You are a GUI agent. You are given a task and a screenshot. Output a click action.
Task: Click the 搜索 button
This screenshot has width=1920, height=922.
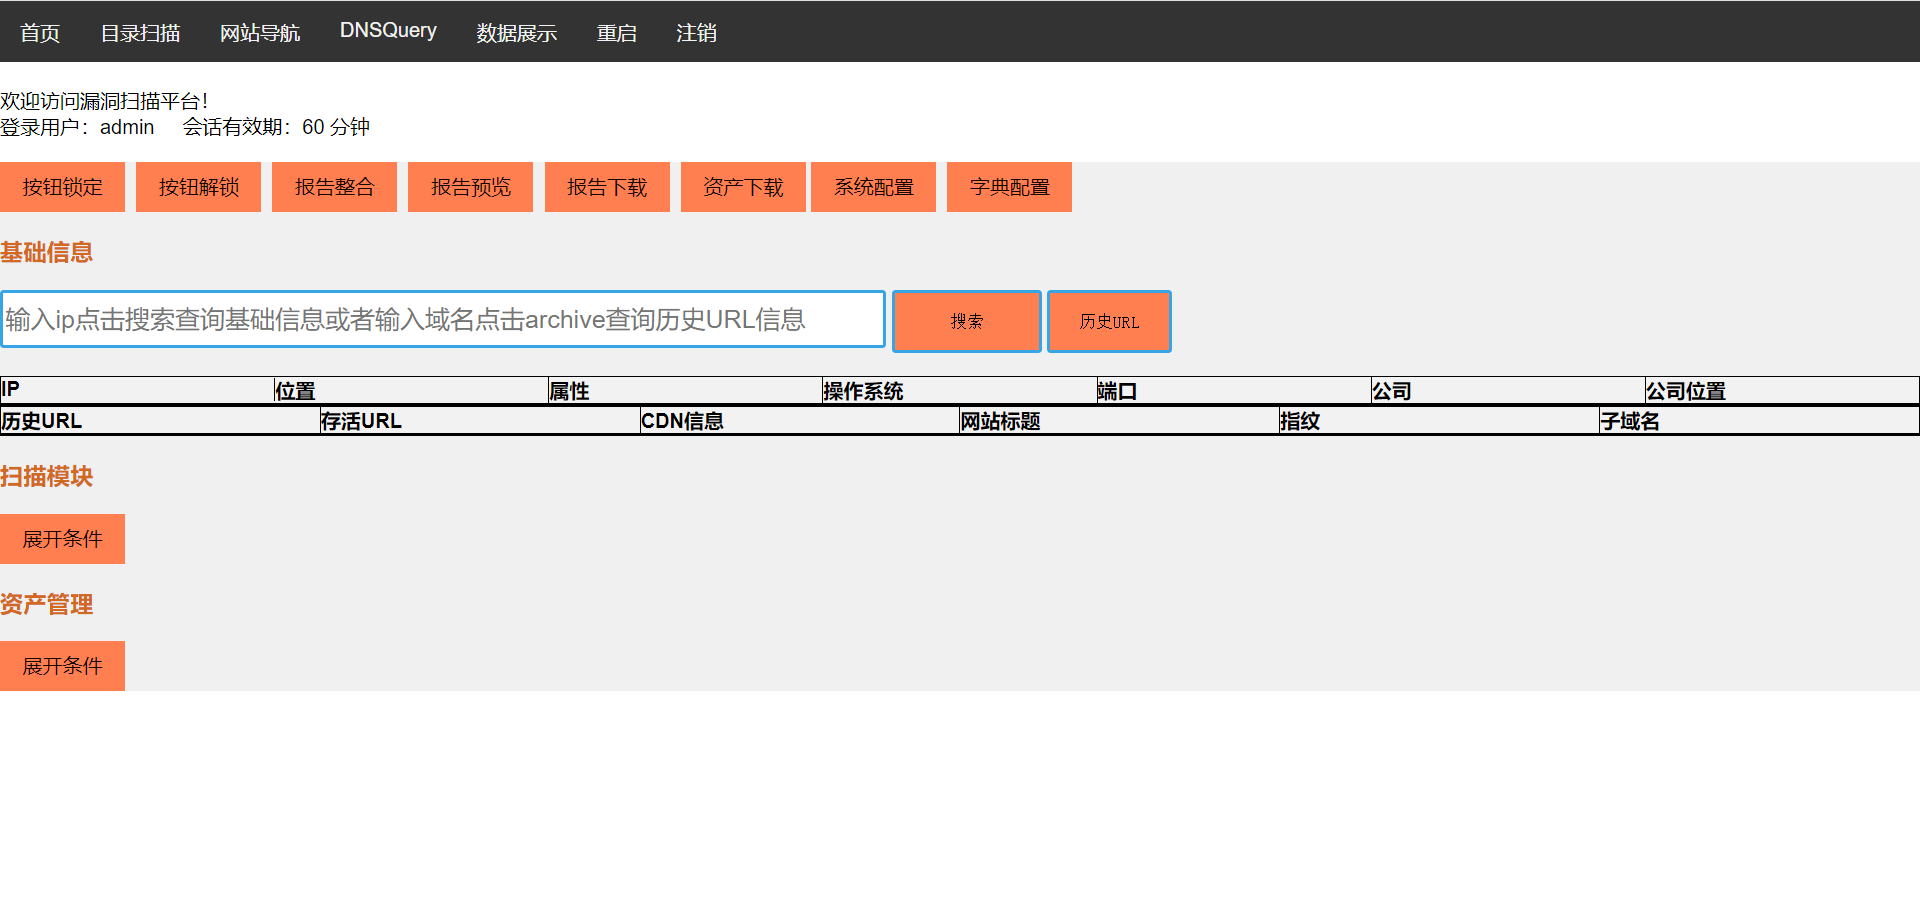pyautogui.click(x=966, y=321)
